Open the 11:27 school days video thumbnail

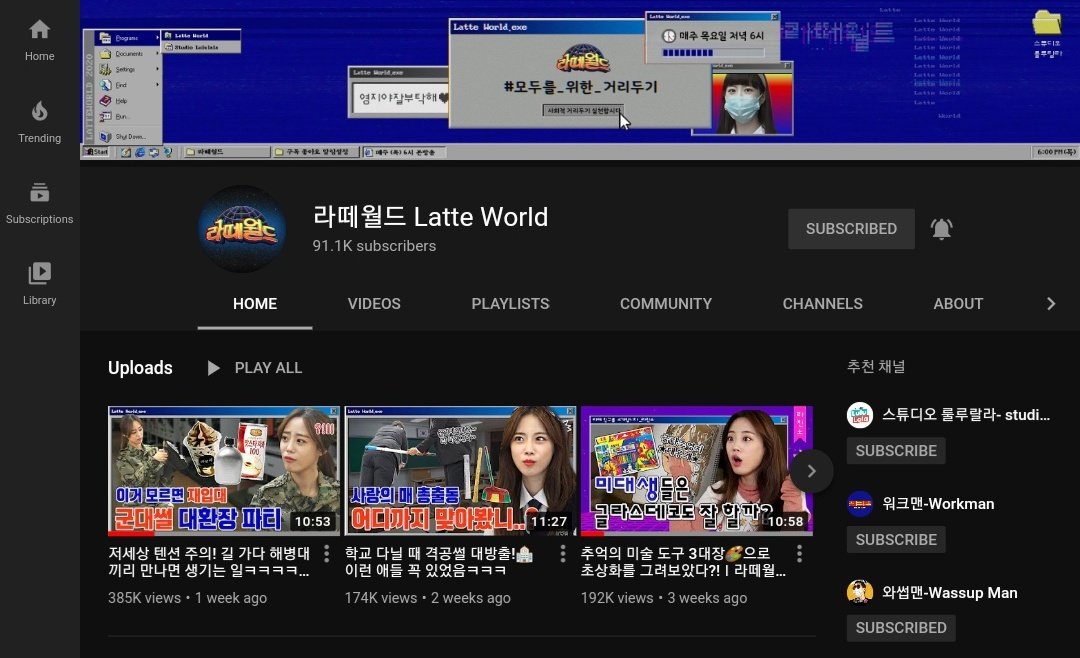pos(460,471)
